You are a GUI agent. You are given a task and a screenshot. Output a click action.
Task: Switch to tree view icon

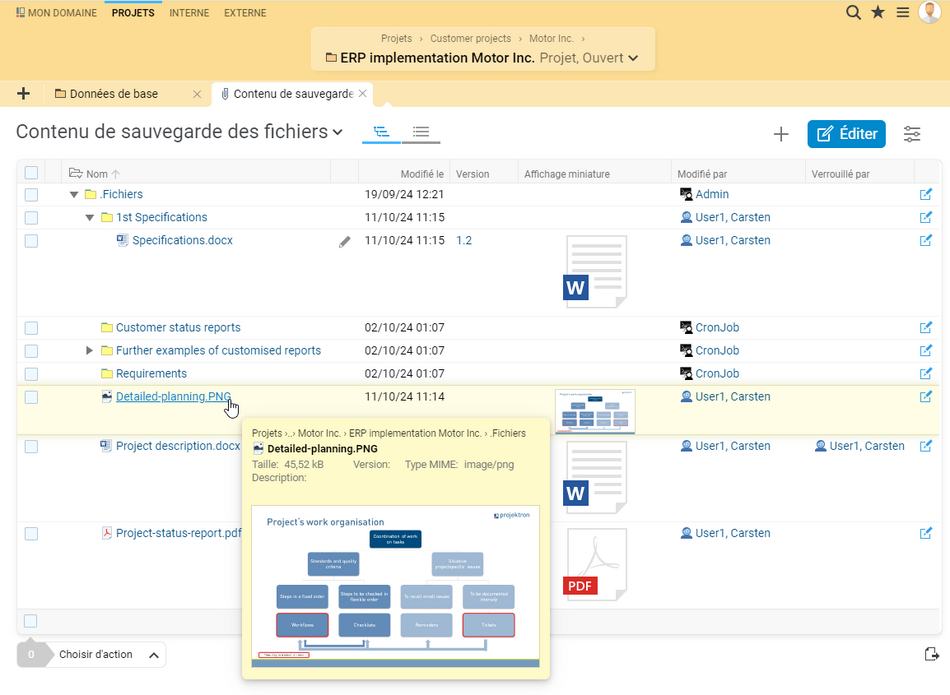[x=381, y=132]
